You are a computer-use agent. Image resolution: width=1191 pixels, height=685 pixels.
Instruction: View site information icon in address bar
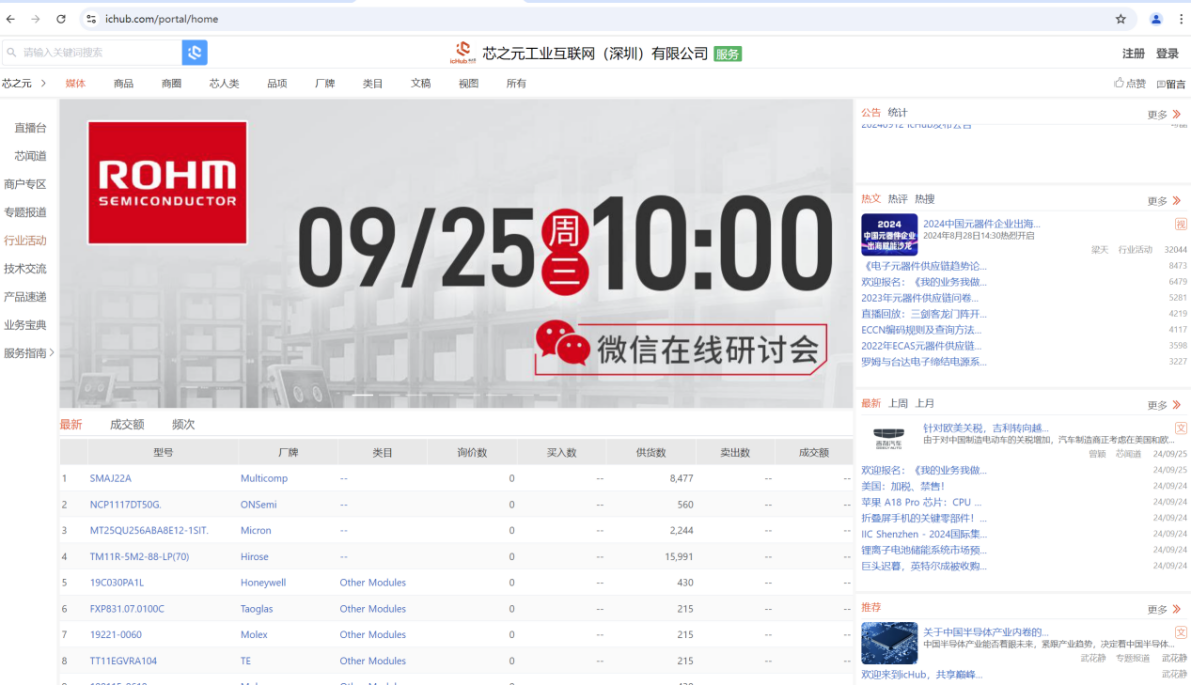click(91, 19)
